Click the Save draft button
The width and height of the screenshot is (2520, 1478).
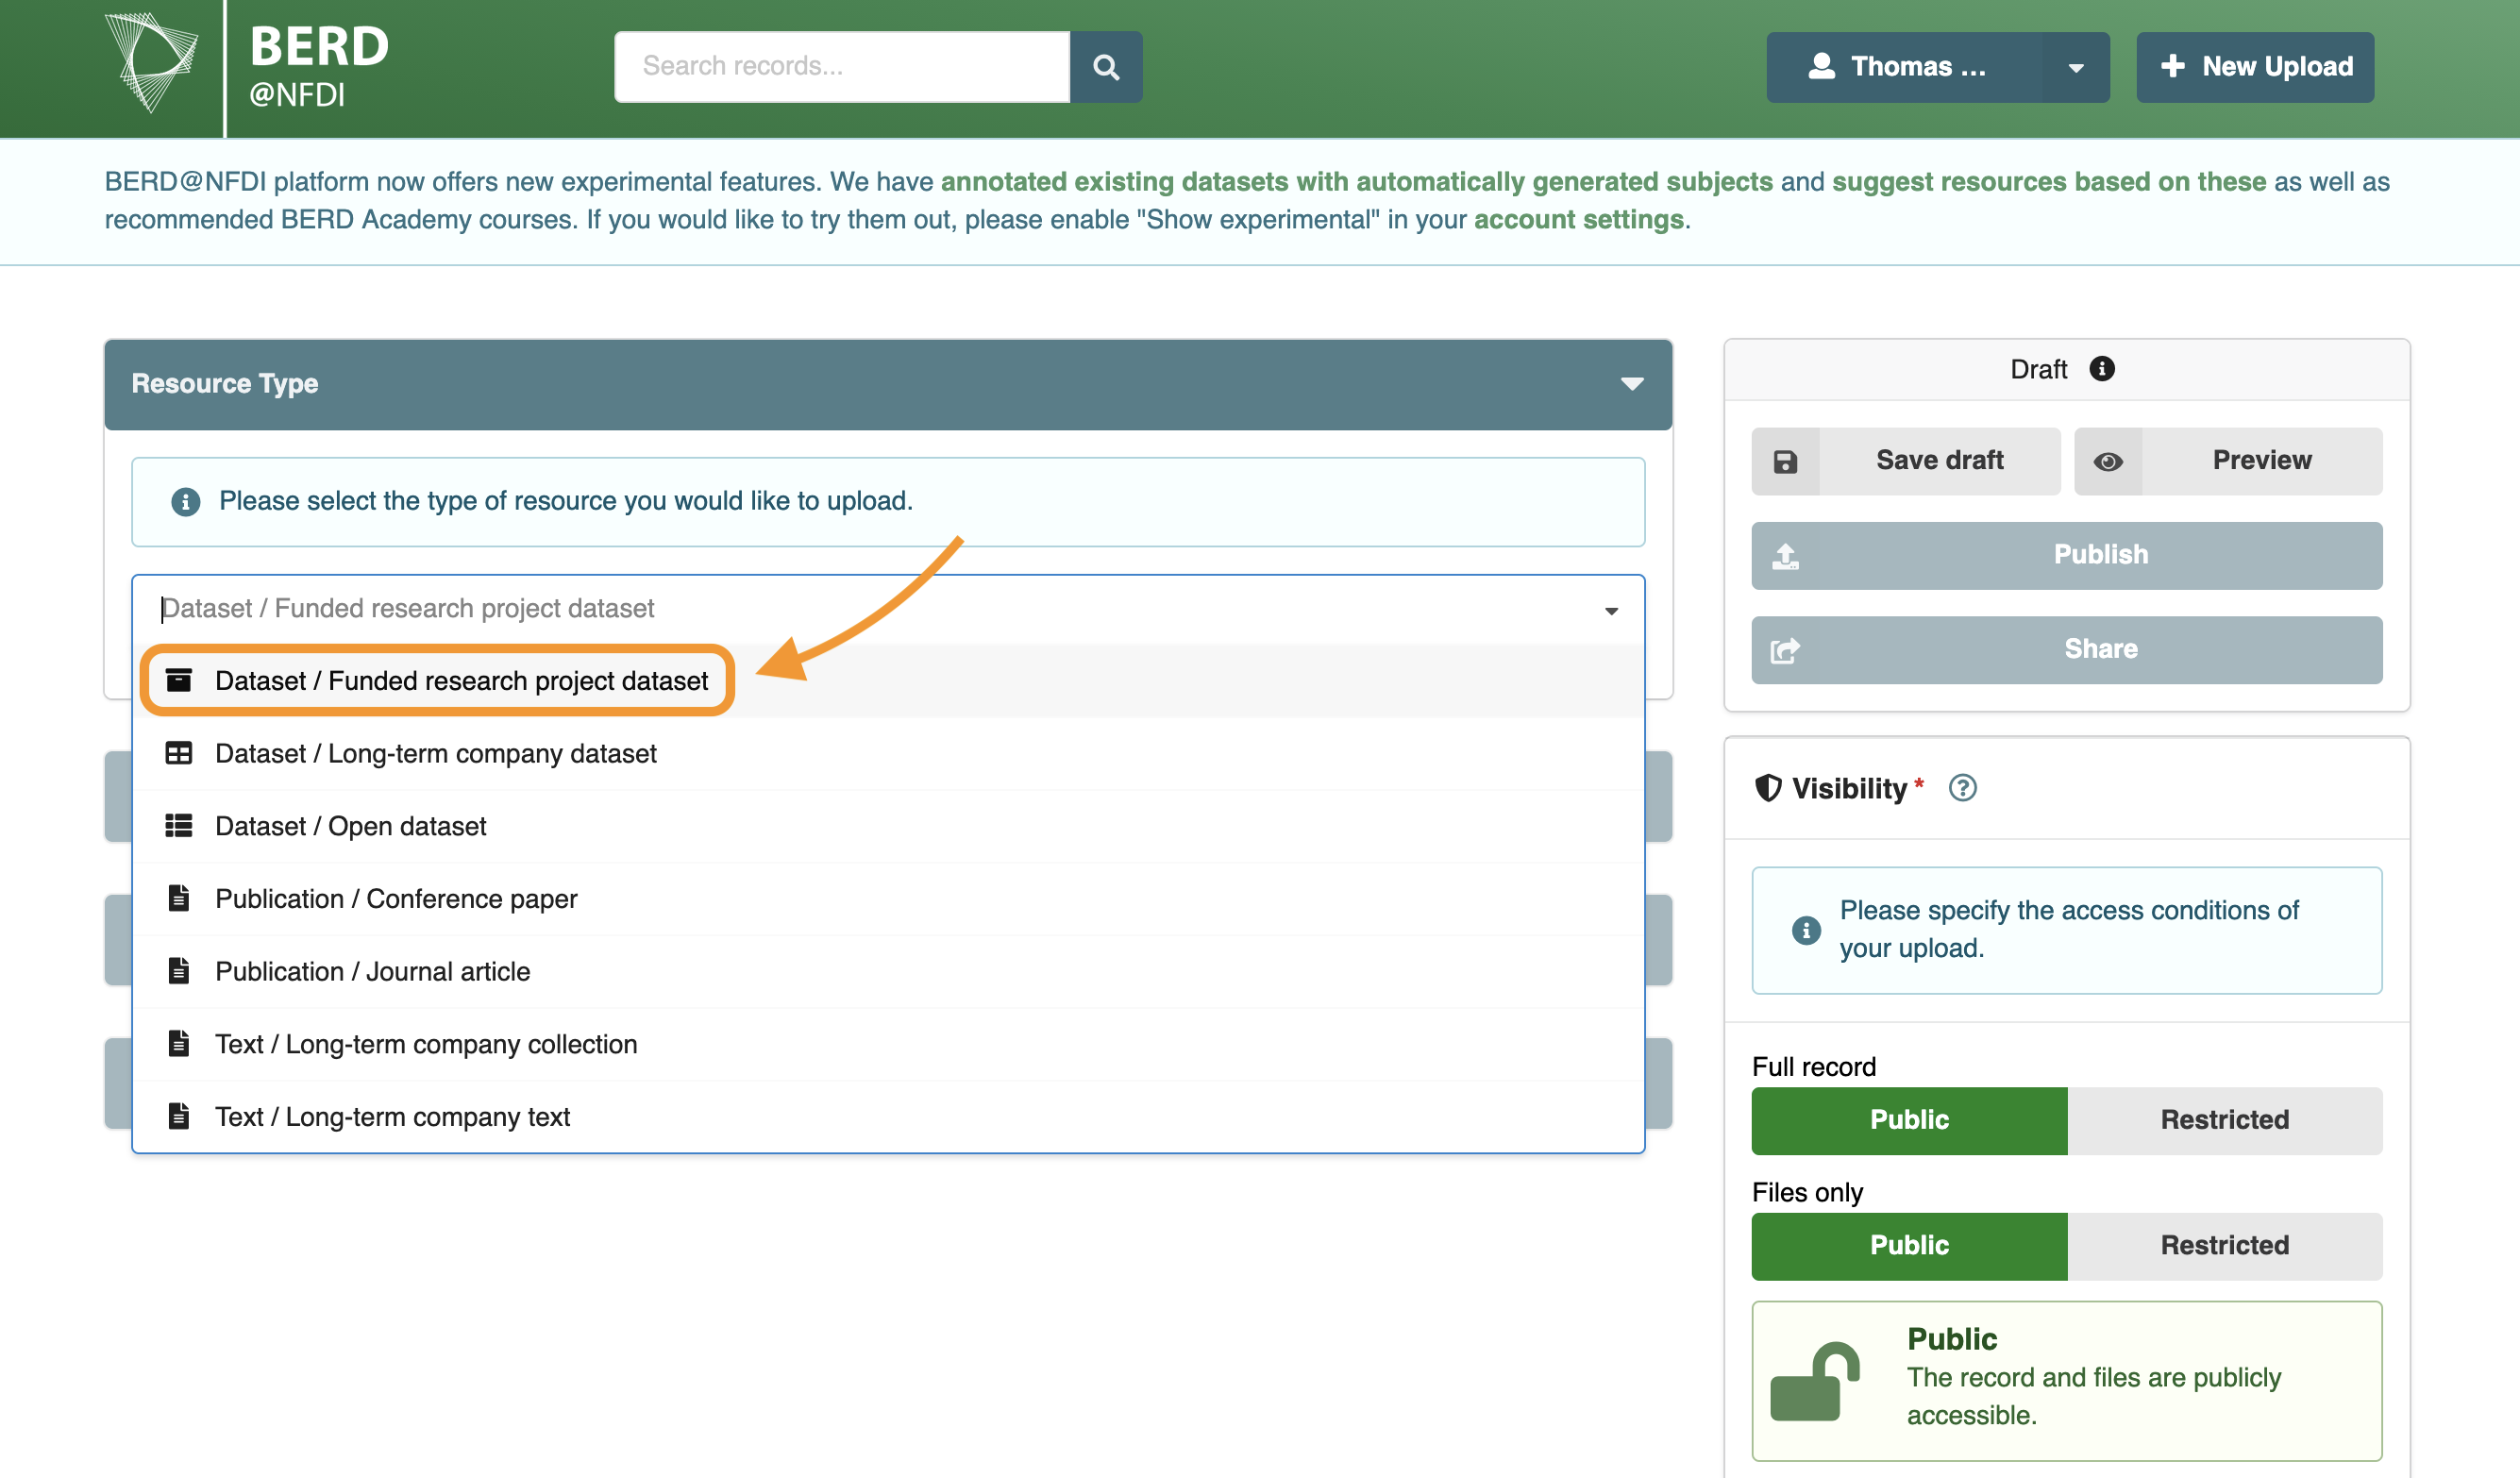click(x=1906, y=461)
